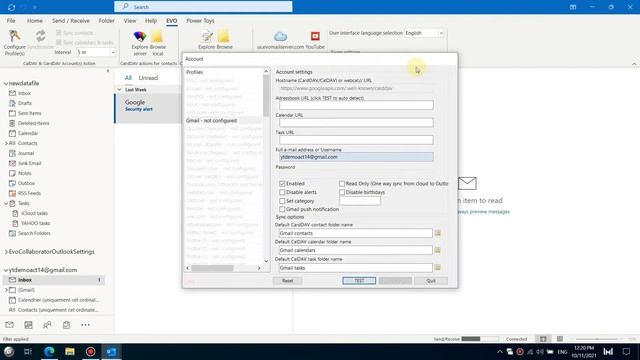
Task: Collapse ytdemoact14@gmail.com account
Action: pyautogui.click(x=6, y=270)
